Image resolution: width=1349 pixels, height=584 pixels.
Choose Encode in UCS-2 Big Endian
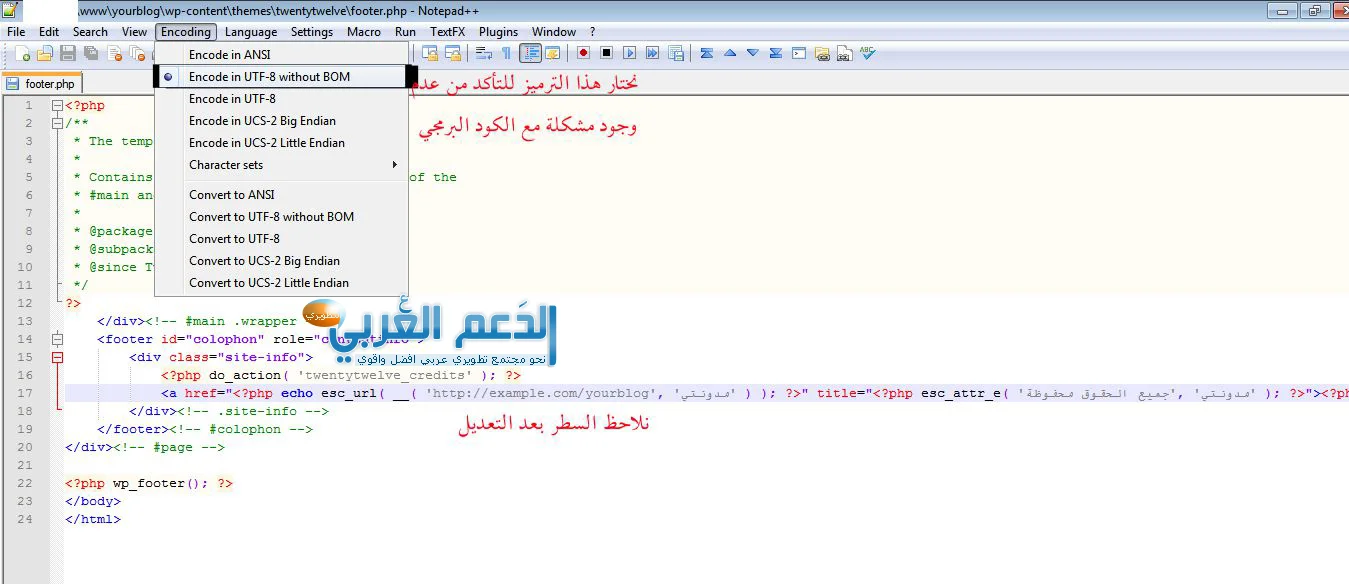[x=262, y=121]
